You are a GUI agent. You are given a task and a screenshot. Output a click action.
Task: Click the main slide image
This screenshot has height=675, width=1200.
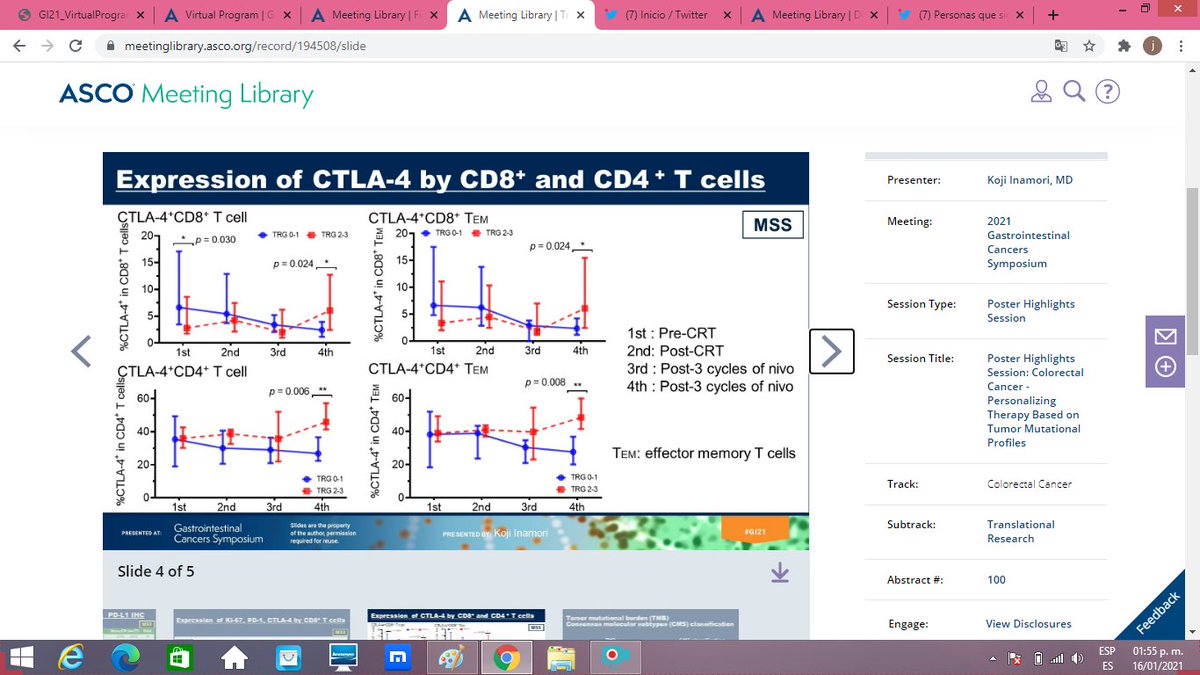(456, 352)
